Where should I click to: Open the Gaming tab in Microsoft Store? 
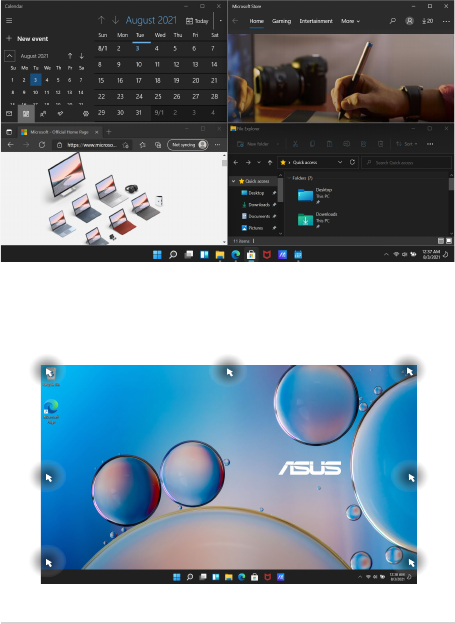(281, 21)
